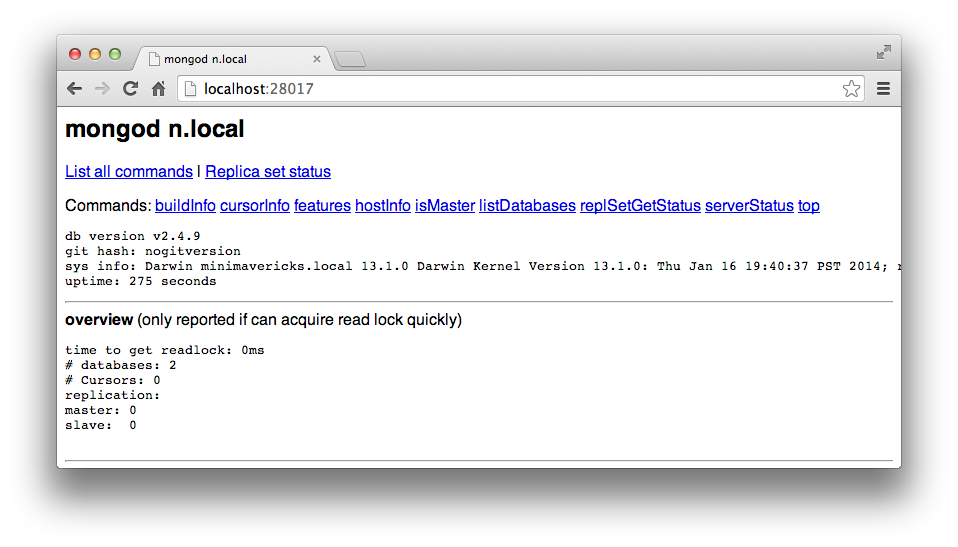Click the page icon in address bar

point(190,89)
